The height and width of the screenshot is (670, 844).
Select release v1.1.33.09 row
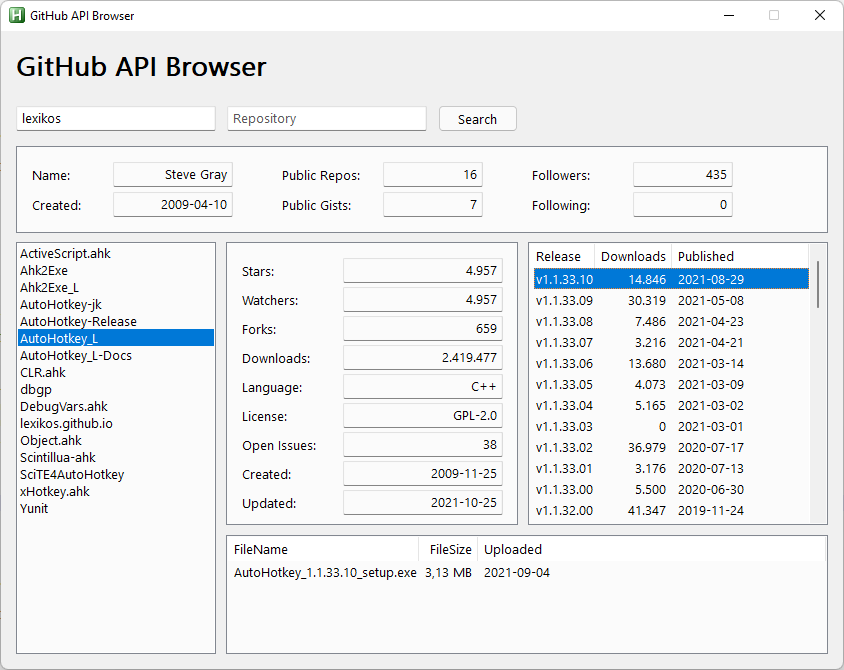[671, 300]
